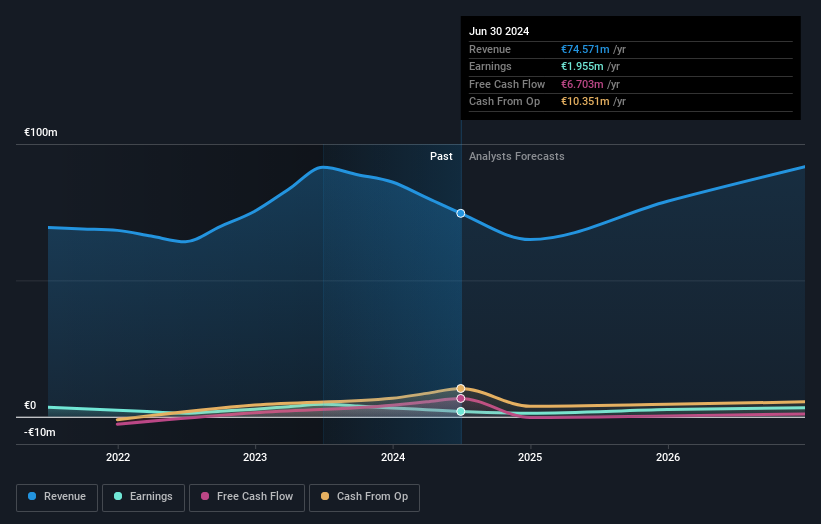821x524 pixels.
Task: Click the Revenue data point on the blue line
Action: click(x=461, y=214)
